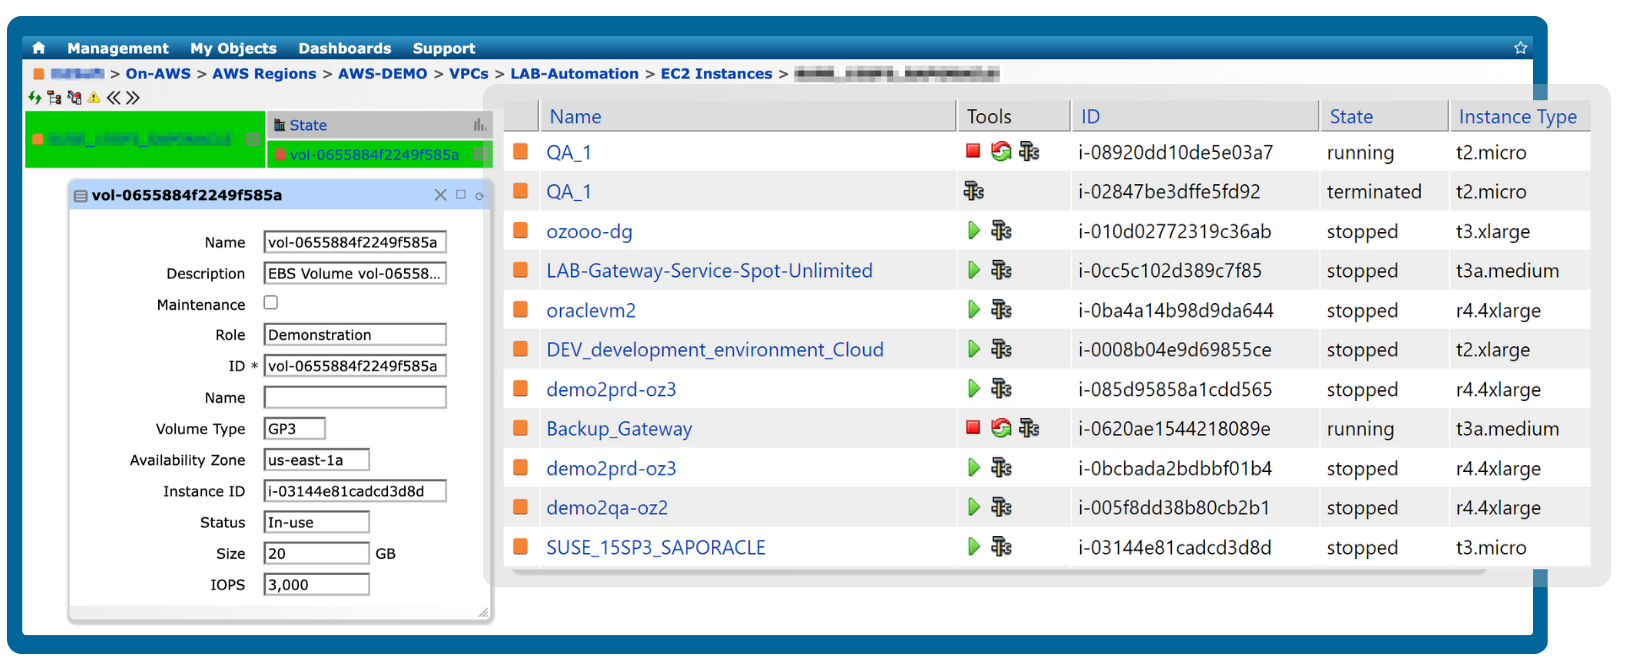Click the star favorite icon at top right

pos(1520,48)
